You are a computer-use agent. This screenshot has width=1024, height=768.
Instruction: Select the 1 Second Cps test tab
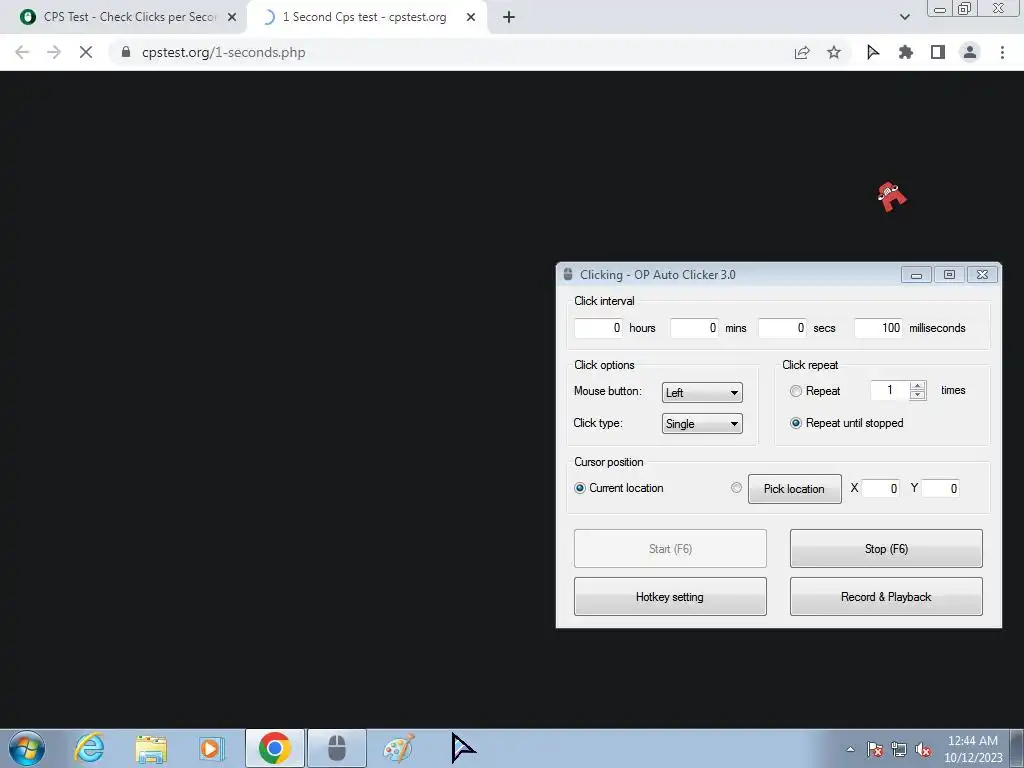[x=367, y=17]
